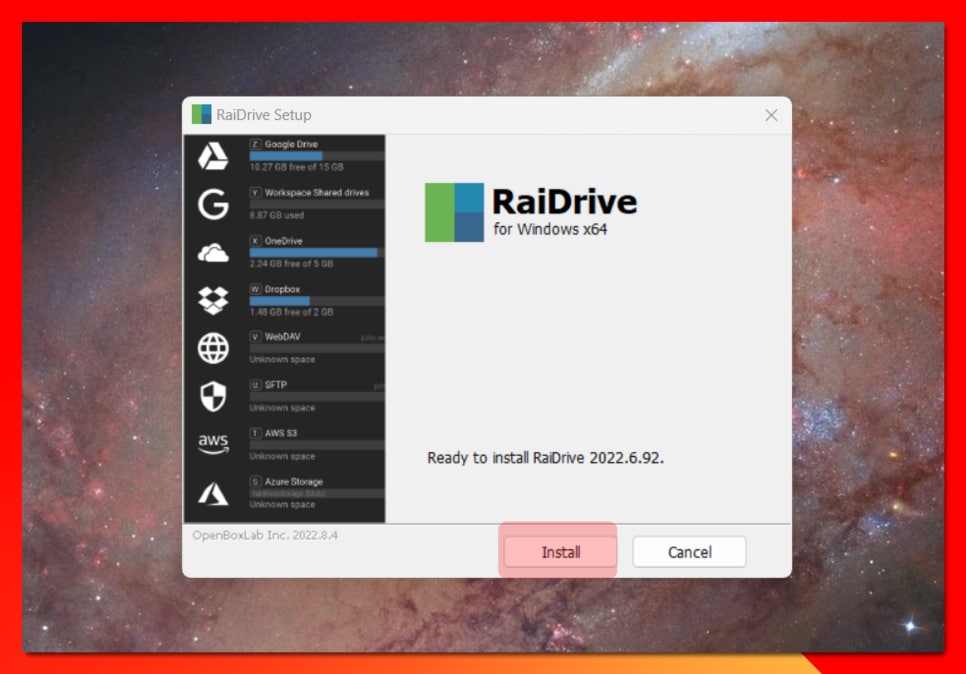Select the AWS S3 icon
This screenshot has width=966, height=674.
pyautogui.click(x=213, y=444)
